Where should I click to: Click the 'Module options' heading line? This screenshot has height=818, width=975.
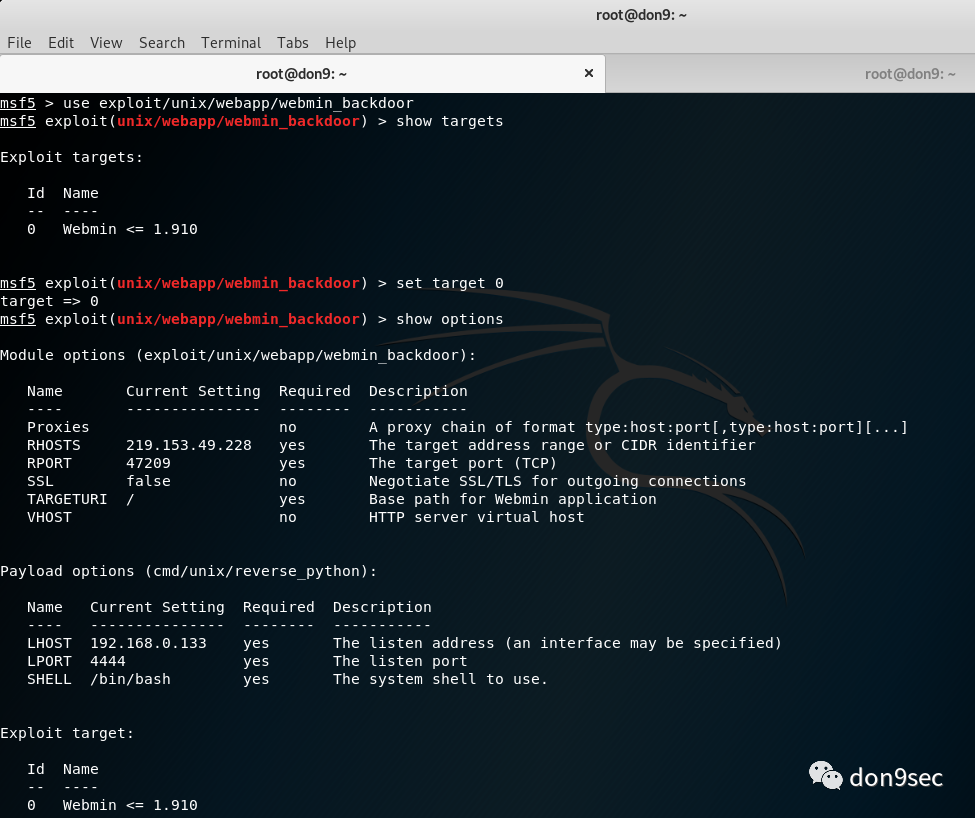(x=238, y=355)
